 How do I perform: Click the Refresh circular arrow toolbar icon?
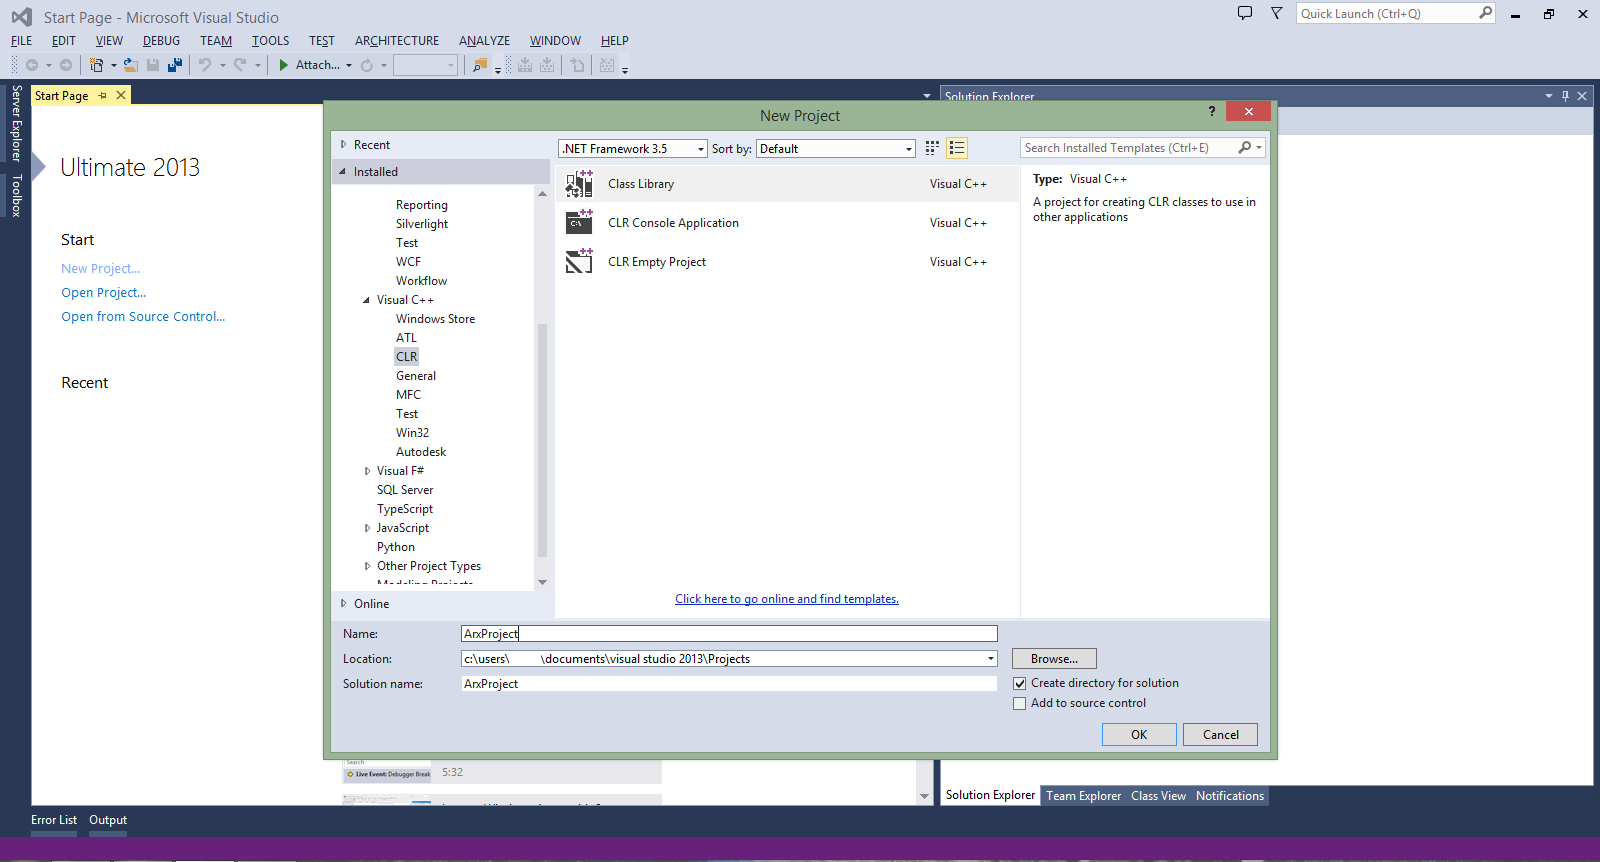click(367, 65)
